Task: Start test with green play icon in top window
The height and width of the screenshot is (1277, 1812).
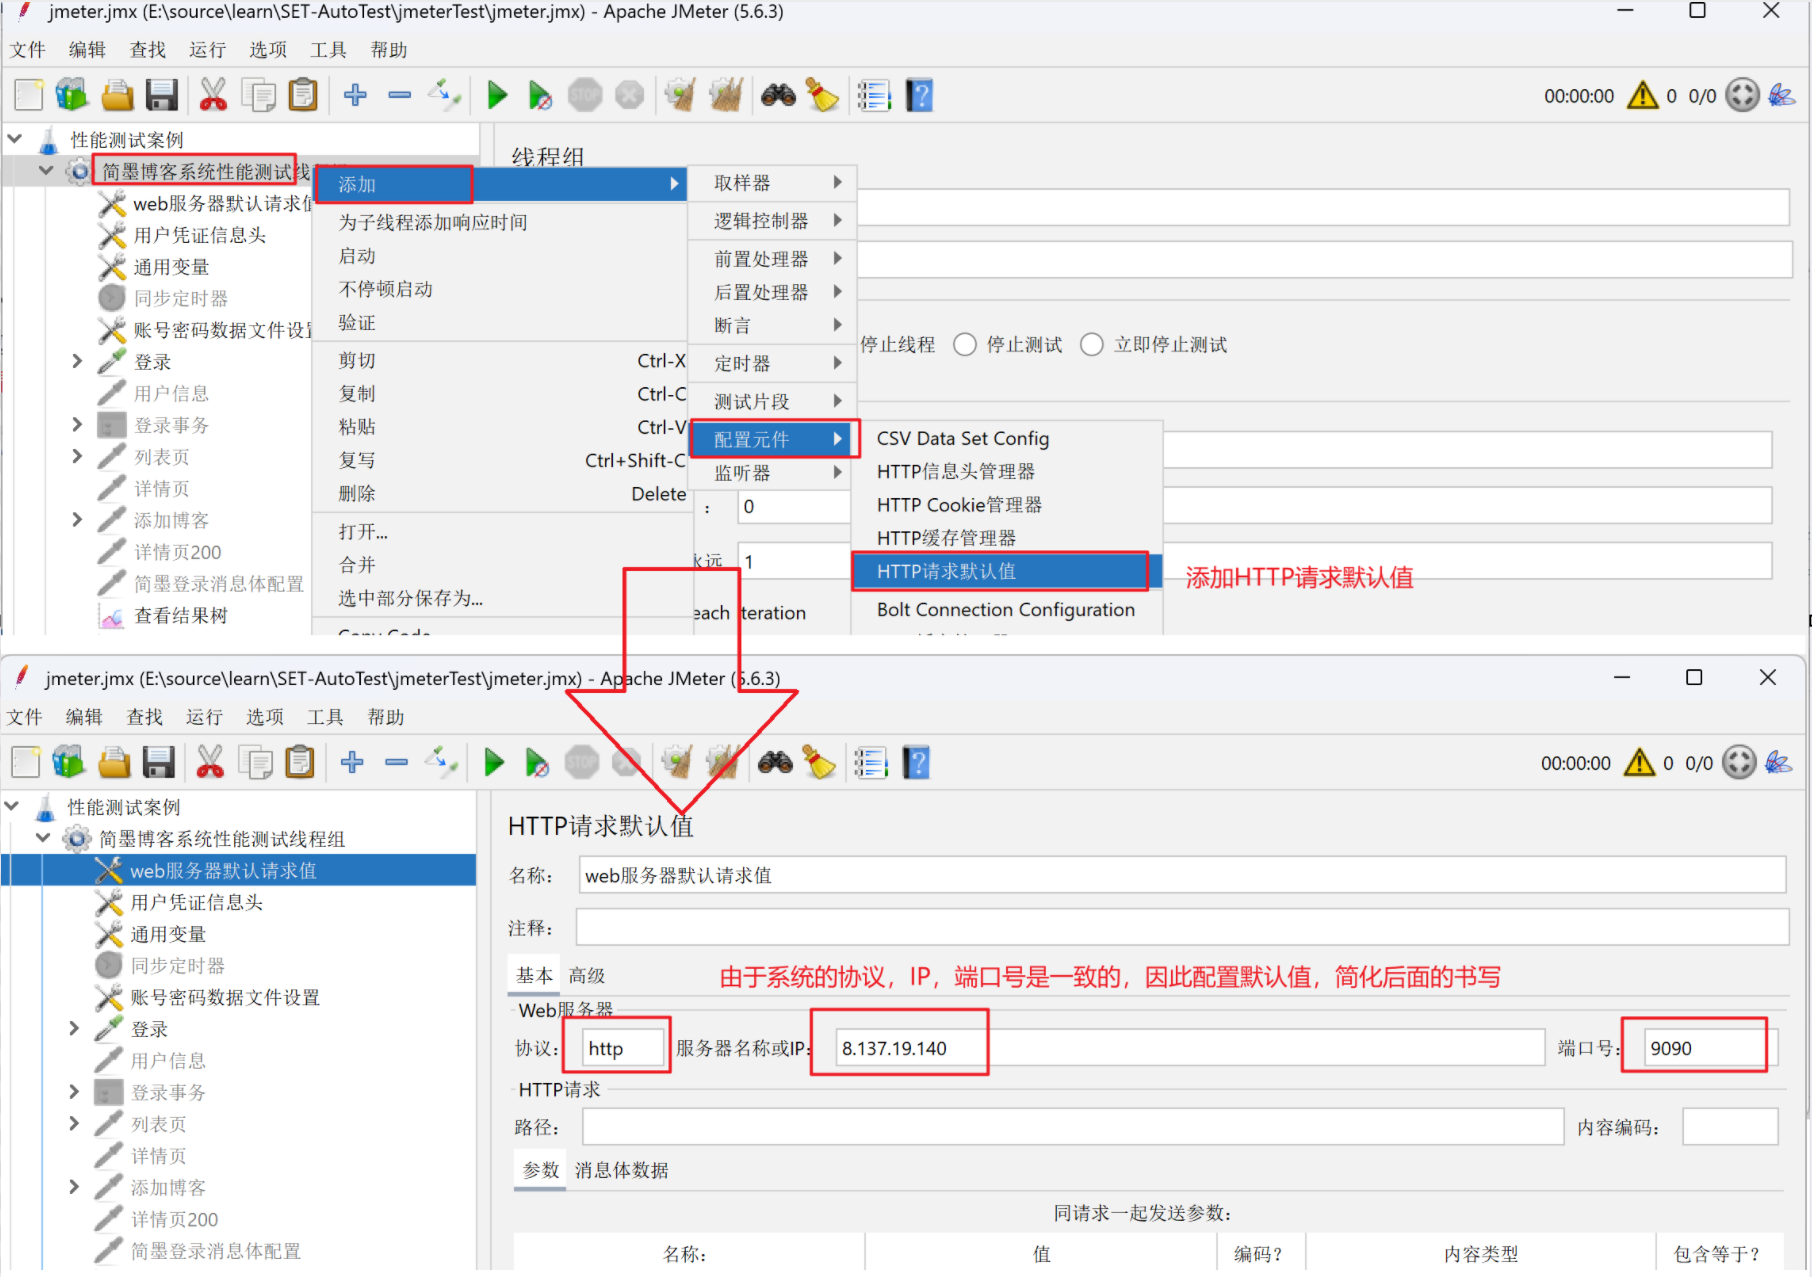Action: [497, 95]
